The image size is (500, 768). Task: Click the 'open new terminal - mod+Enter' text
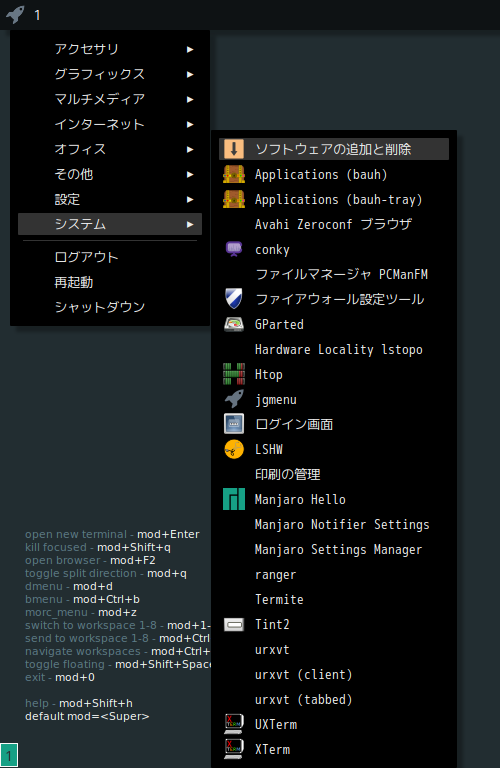tap(112, 534)
